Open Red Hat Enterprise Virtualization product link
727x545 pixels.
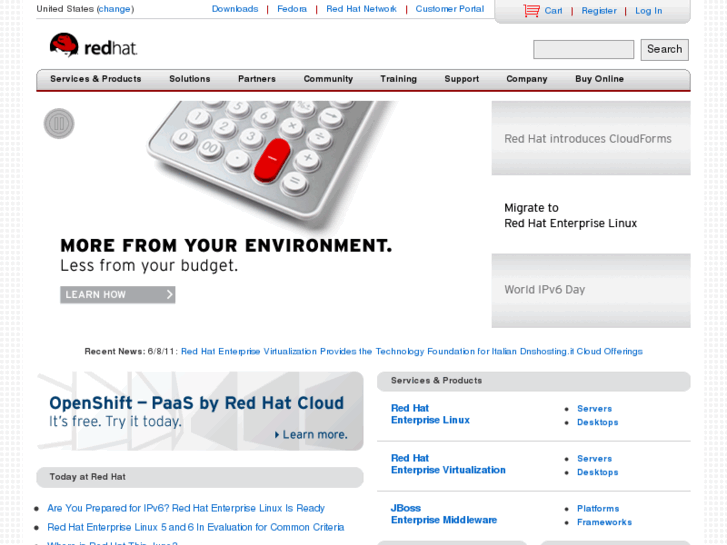(x=448, y=464)
